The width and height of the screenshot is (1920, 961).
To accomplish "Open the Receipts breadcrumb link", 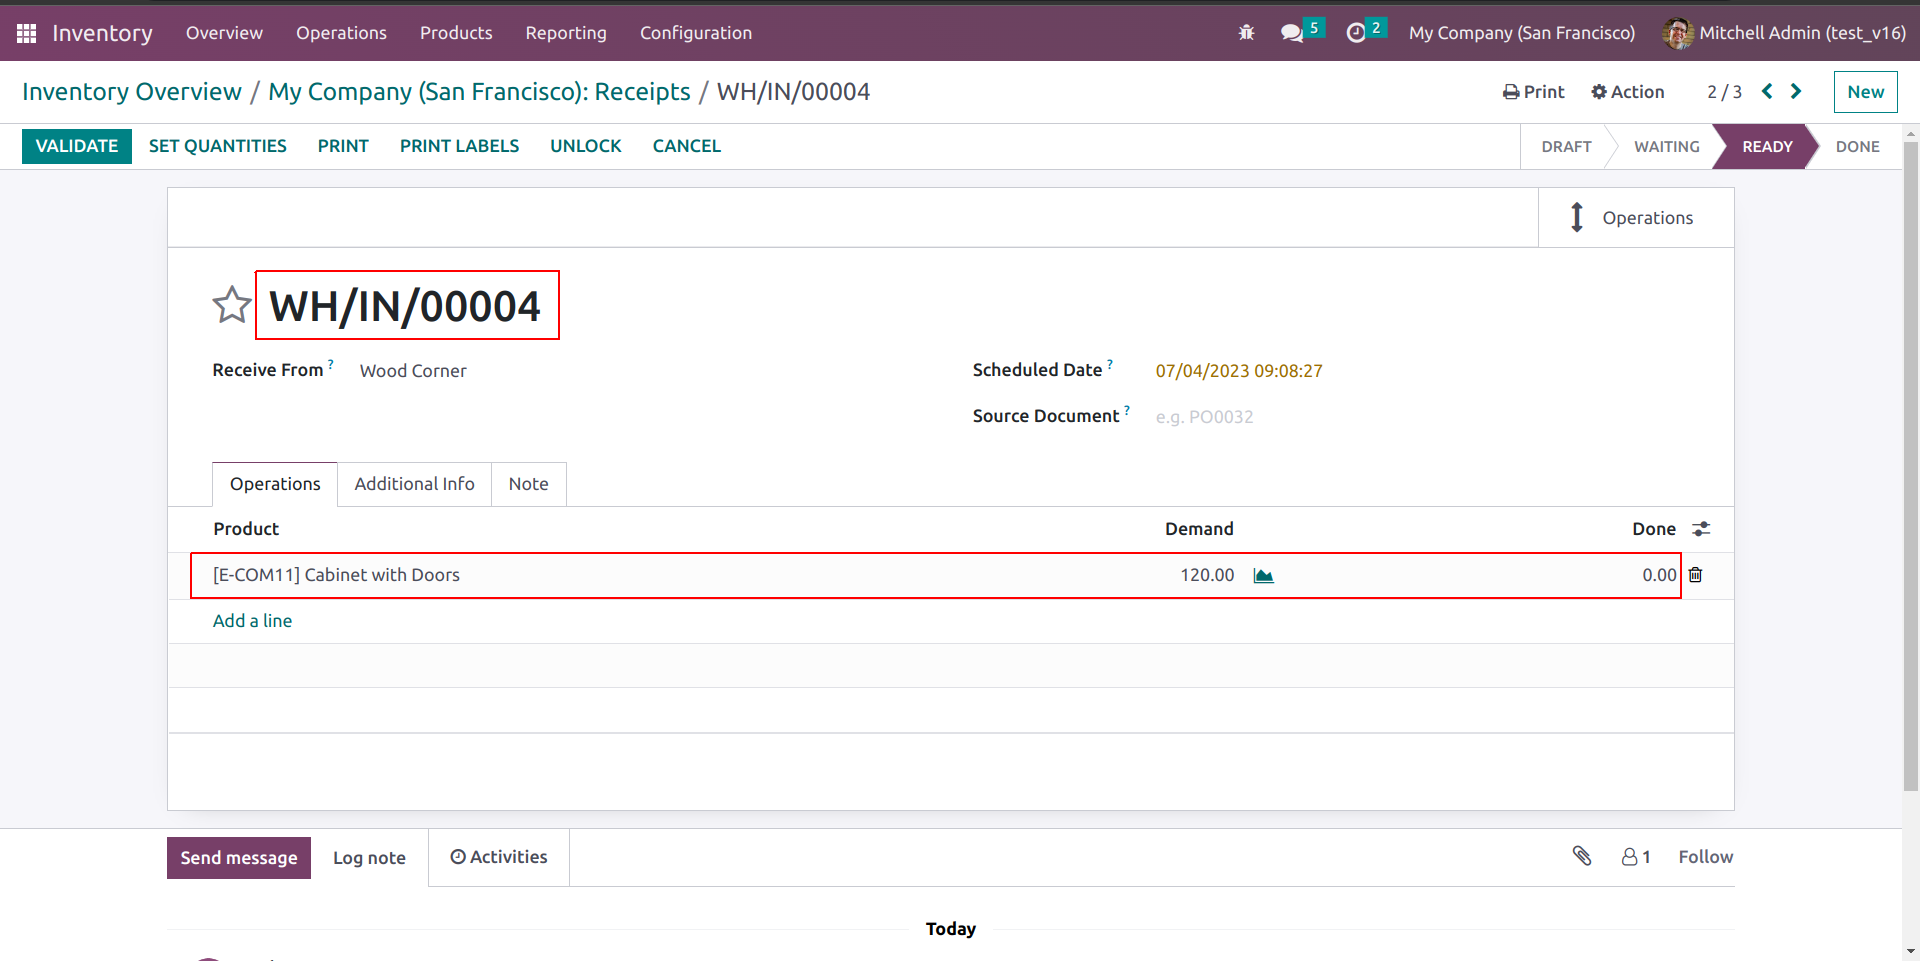I will pyautogui.click(x=479, y=92).
